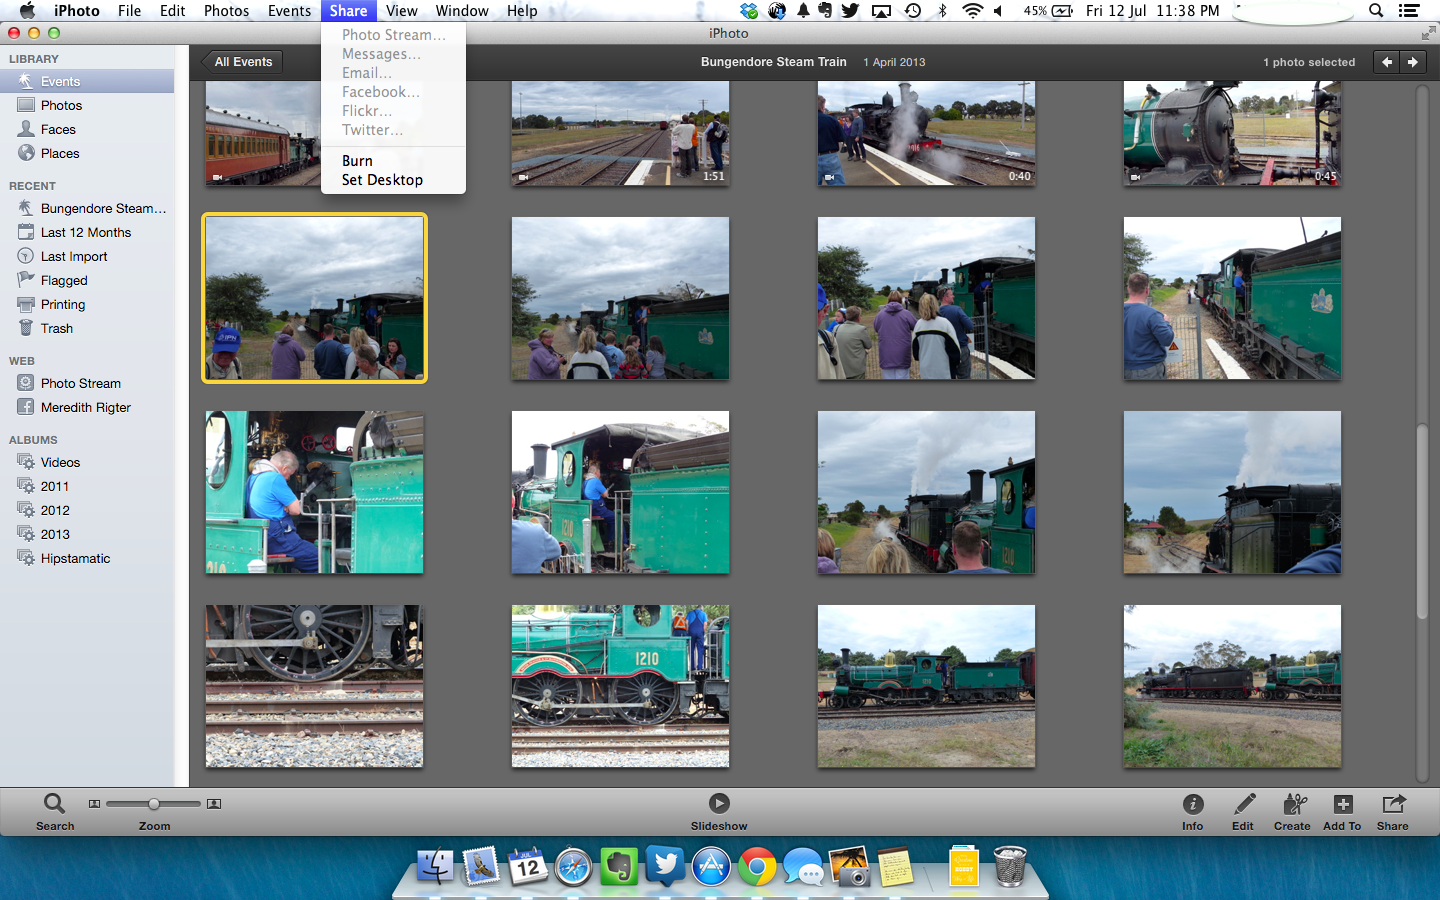The height and width of the screenshot is (900, 1440).
Task: Click the All Events back button
Action: [x=242, y=62]
